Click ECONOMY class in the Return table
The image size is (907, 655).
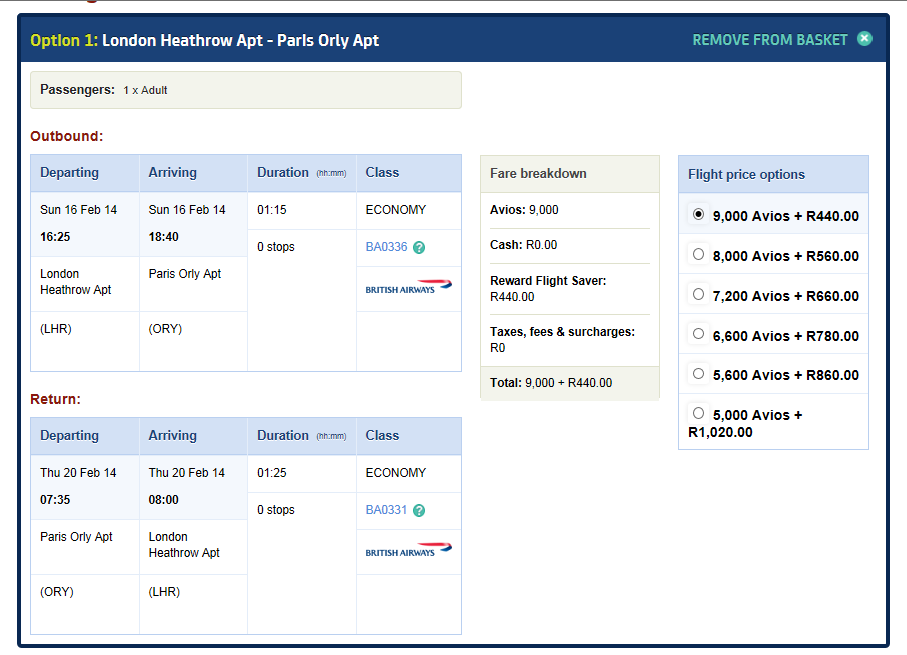[x=396, y=473]
